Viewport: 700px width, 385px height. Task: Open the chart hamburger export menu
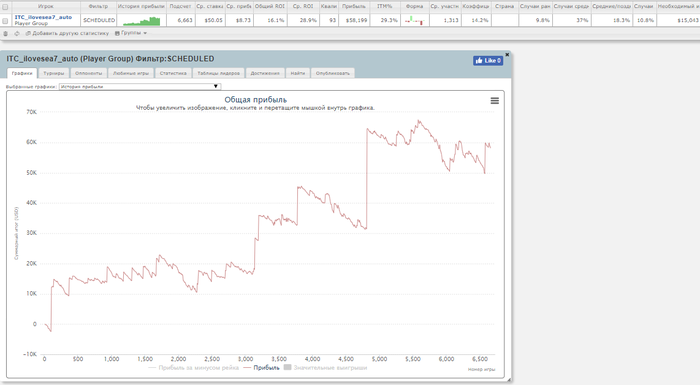(x=495, y=101)
